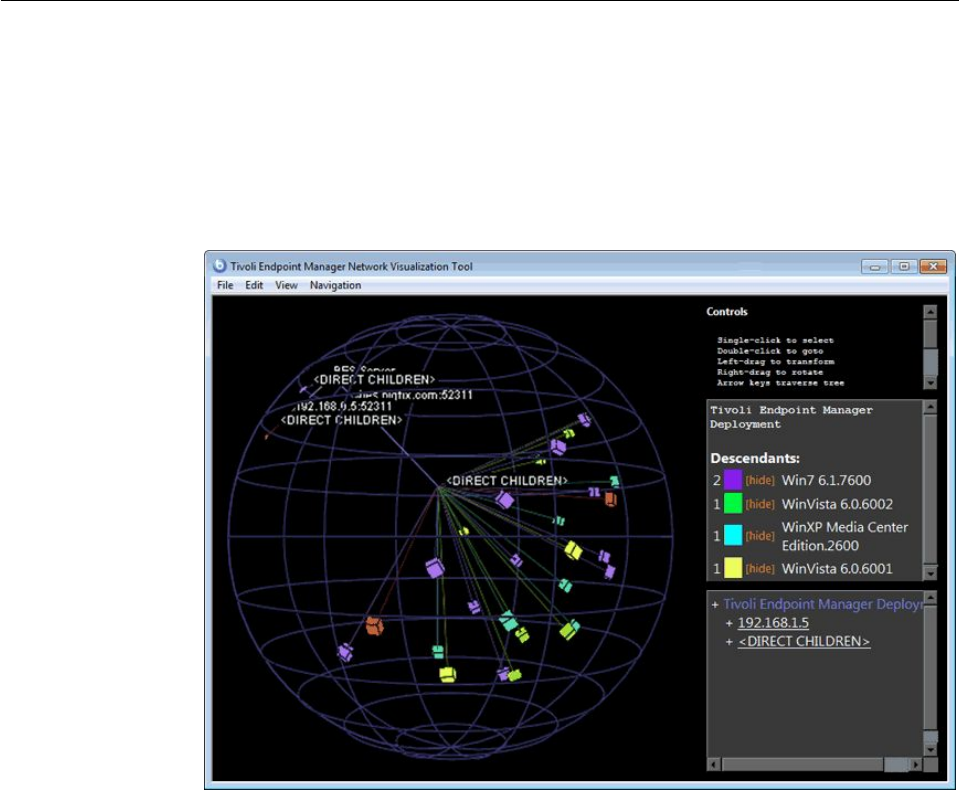Open the View menu

click(286, 285)
